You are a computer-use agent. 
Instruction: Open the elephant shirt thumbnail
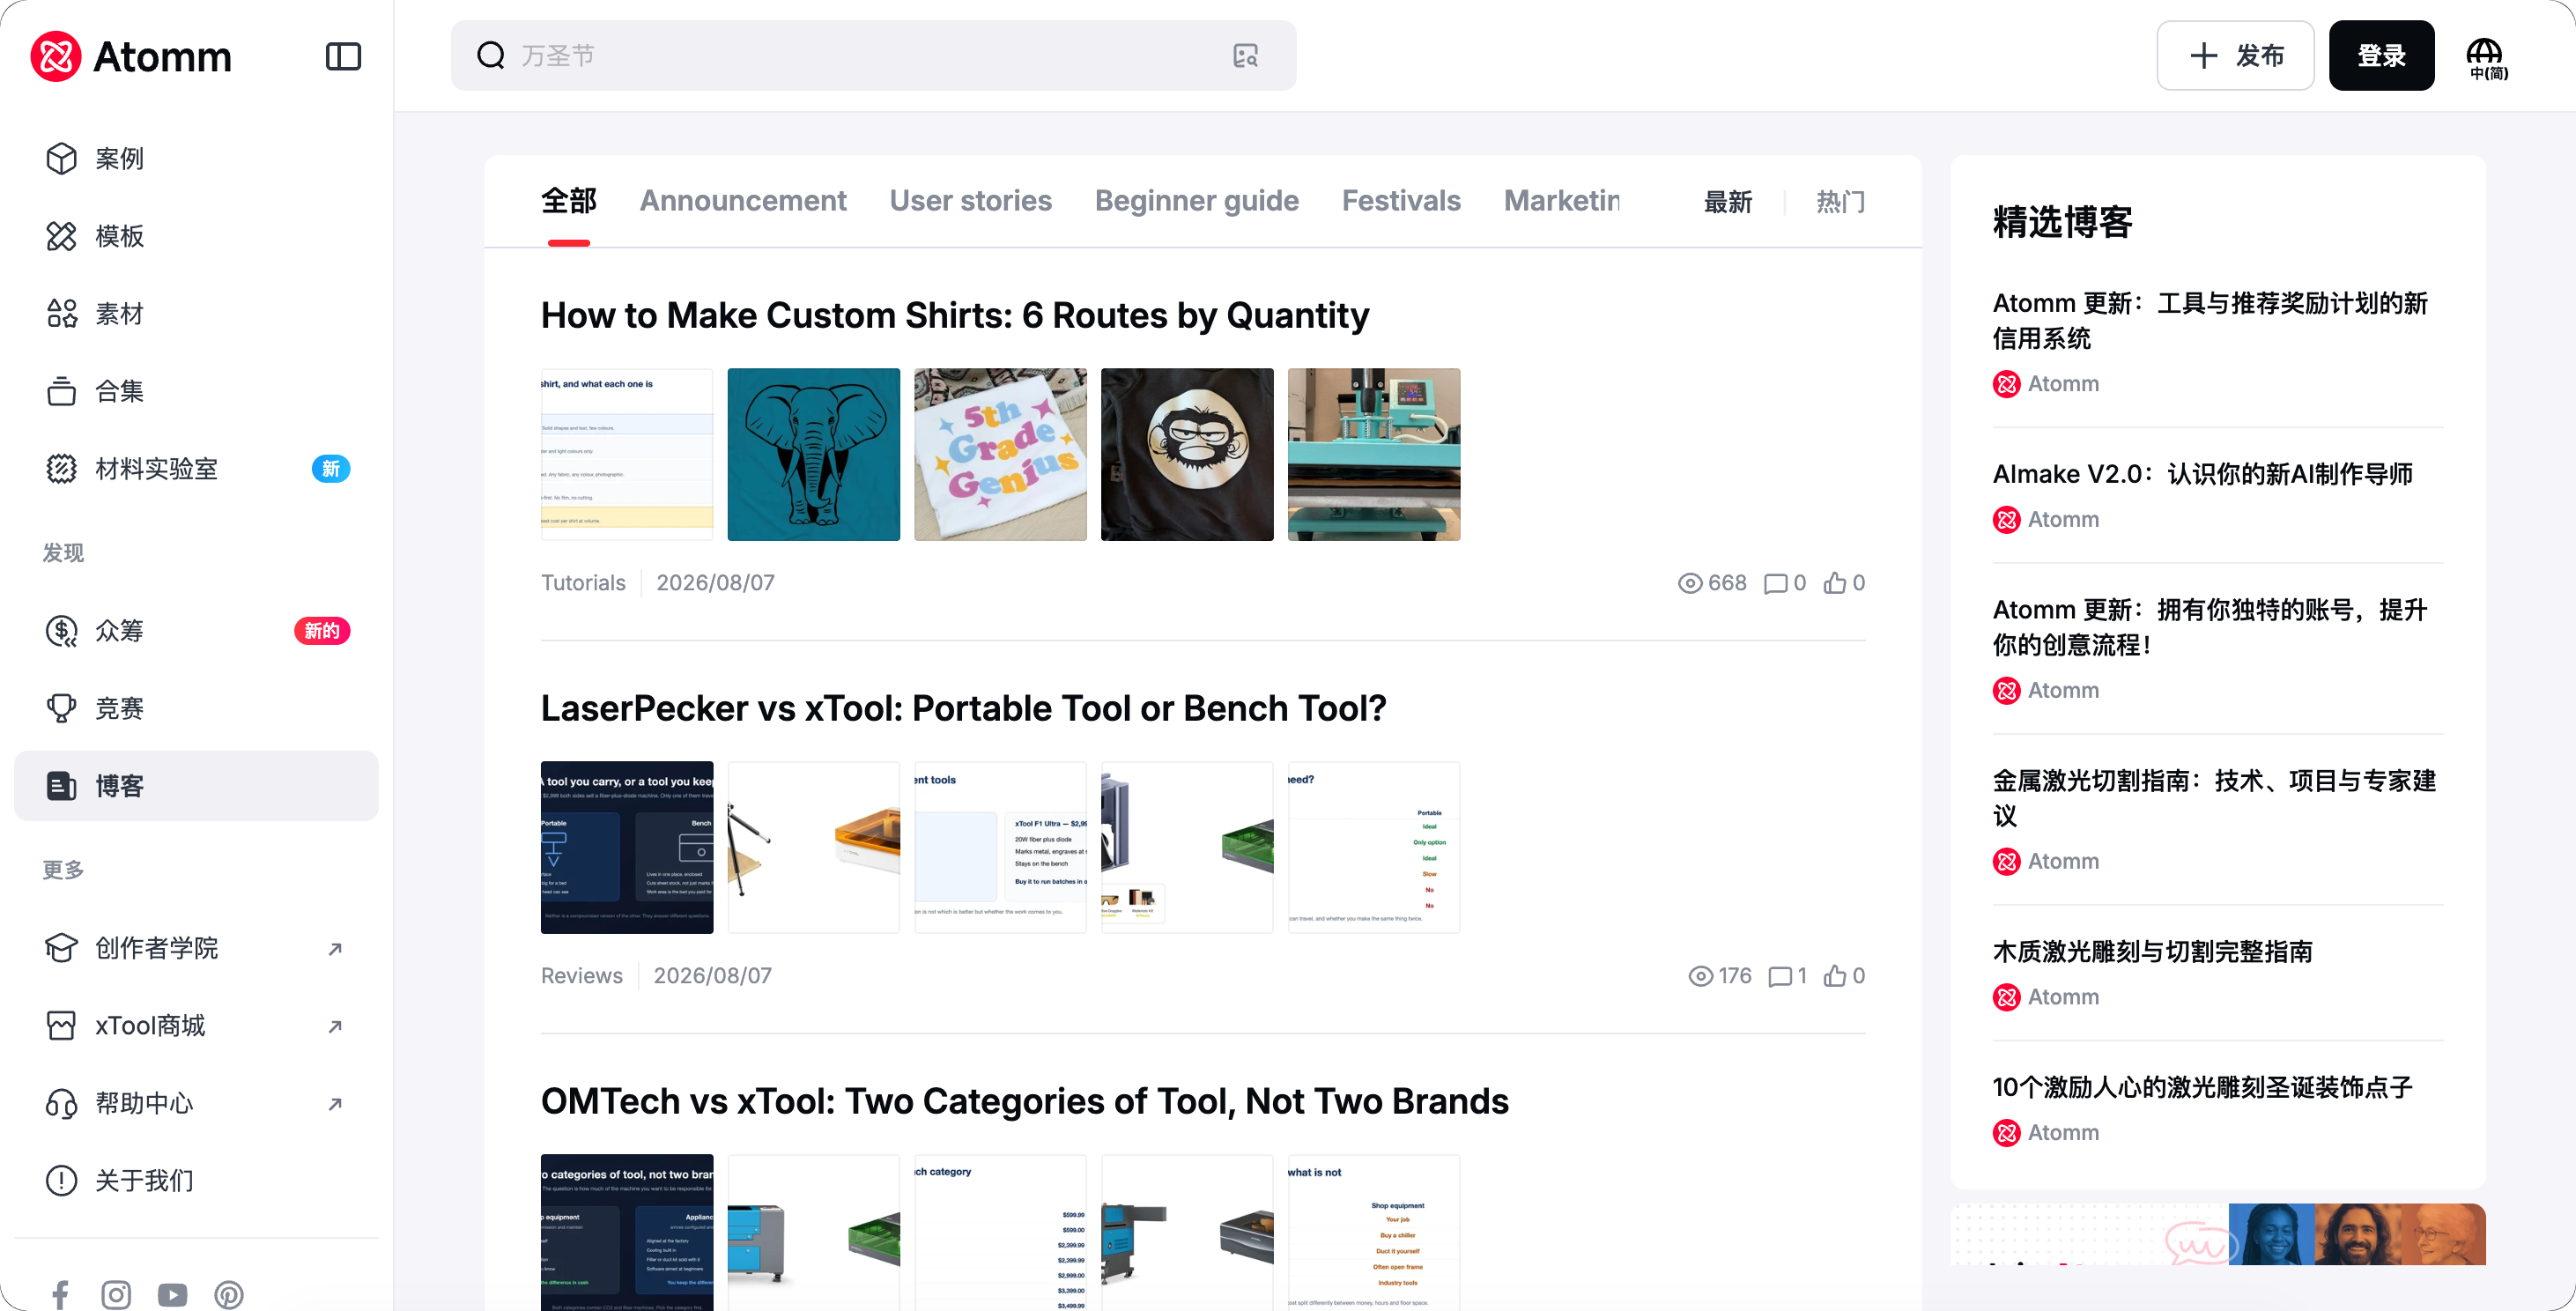point(813,455)
